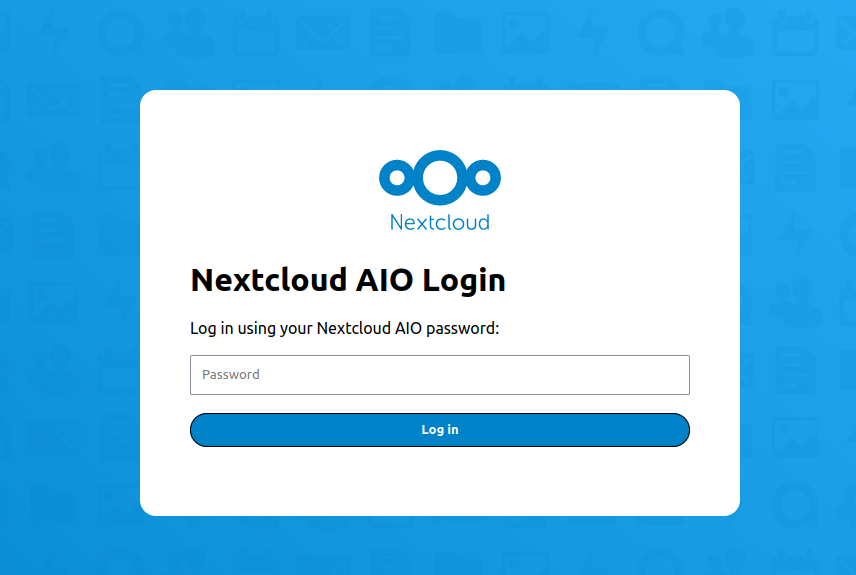
Task: Click the picture icon in the top background row
Action: [525, 34]
